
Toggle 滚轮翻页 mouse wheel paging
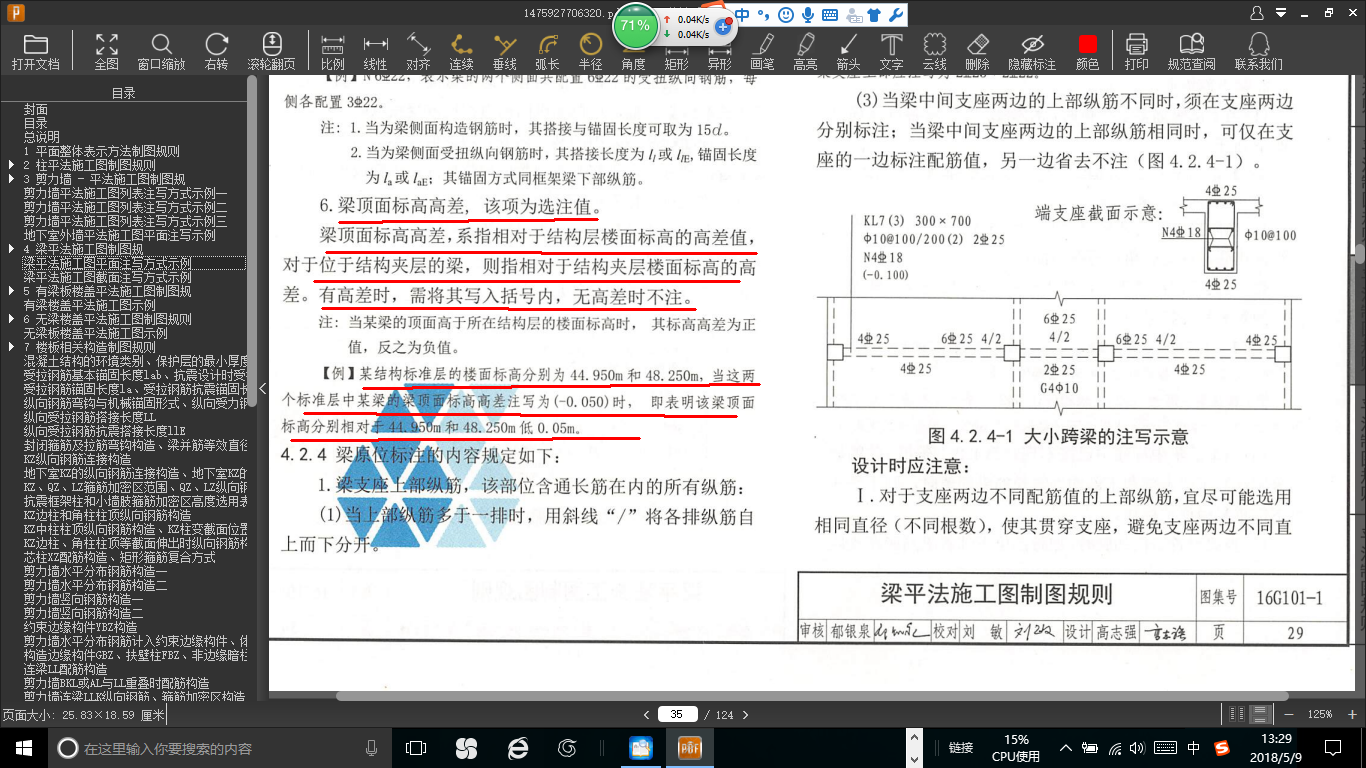tap(272, 51)
